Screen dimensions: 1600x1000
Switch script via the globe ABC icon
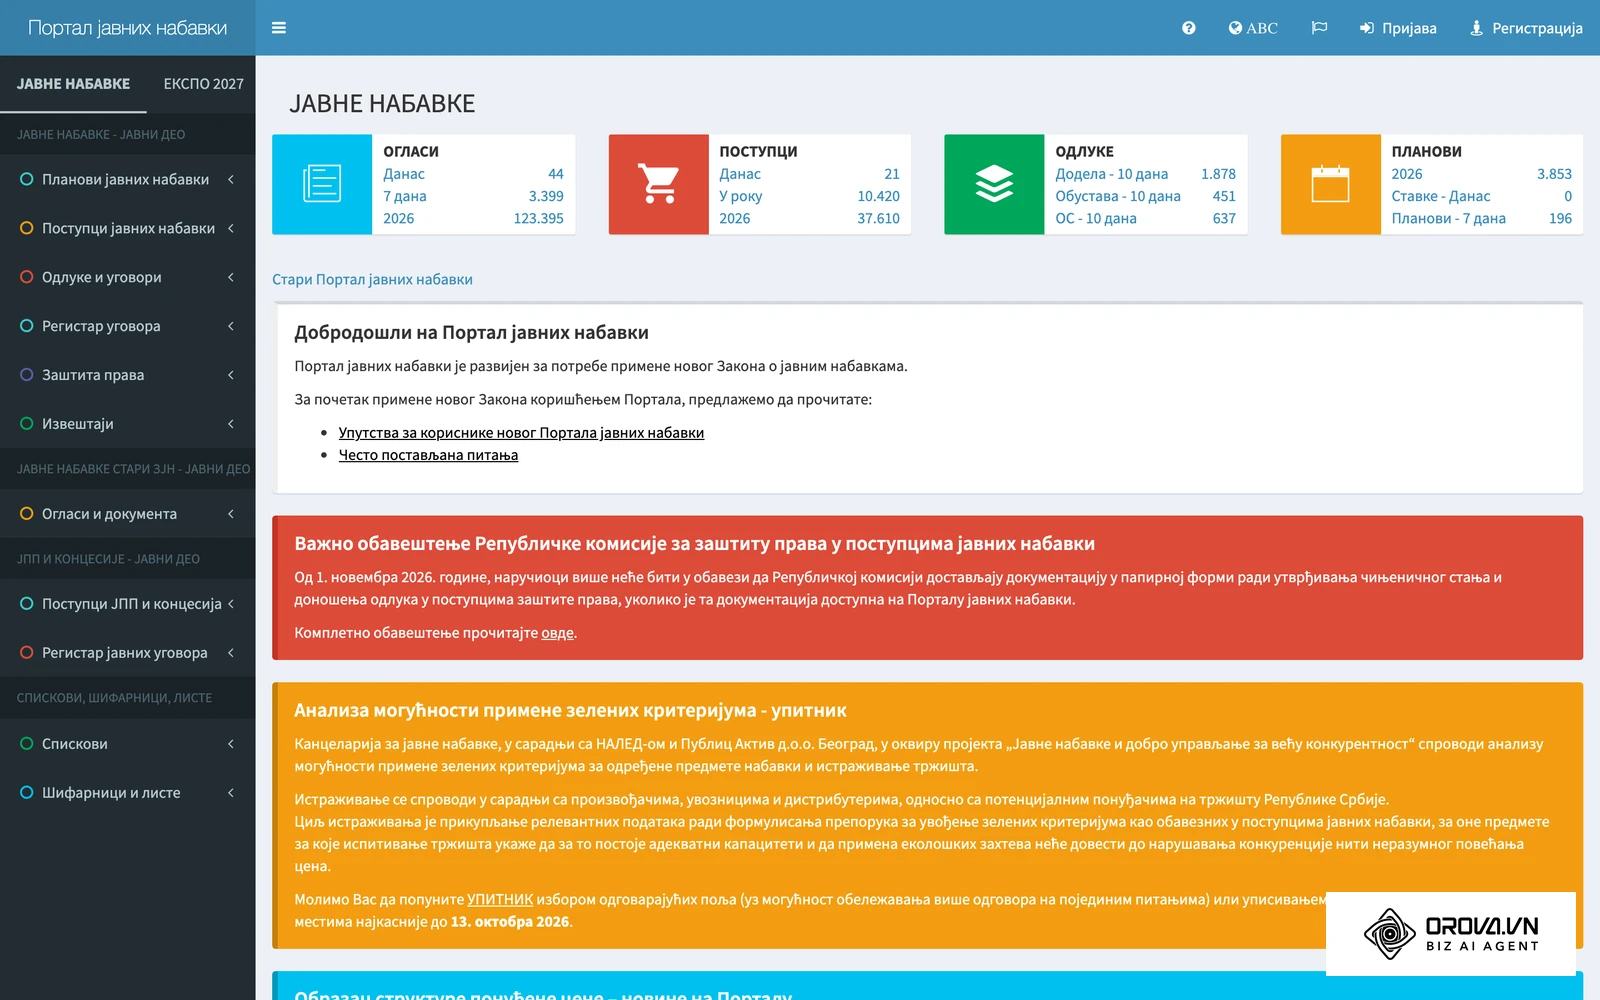pyautogui.click(x=1253, y=28)
